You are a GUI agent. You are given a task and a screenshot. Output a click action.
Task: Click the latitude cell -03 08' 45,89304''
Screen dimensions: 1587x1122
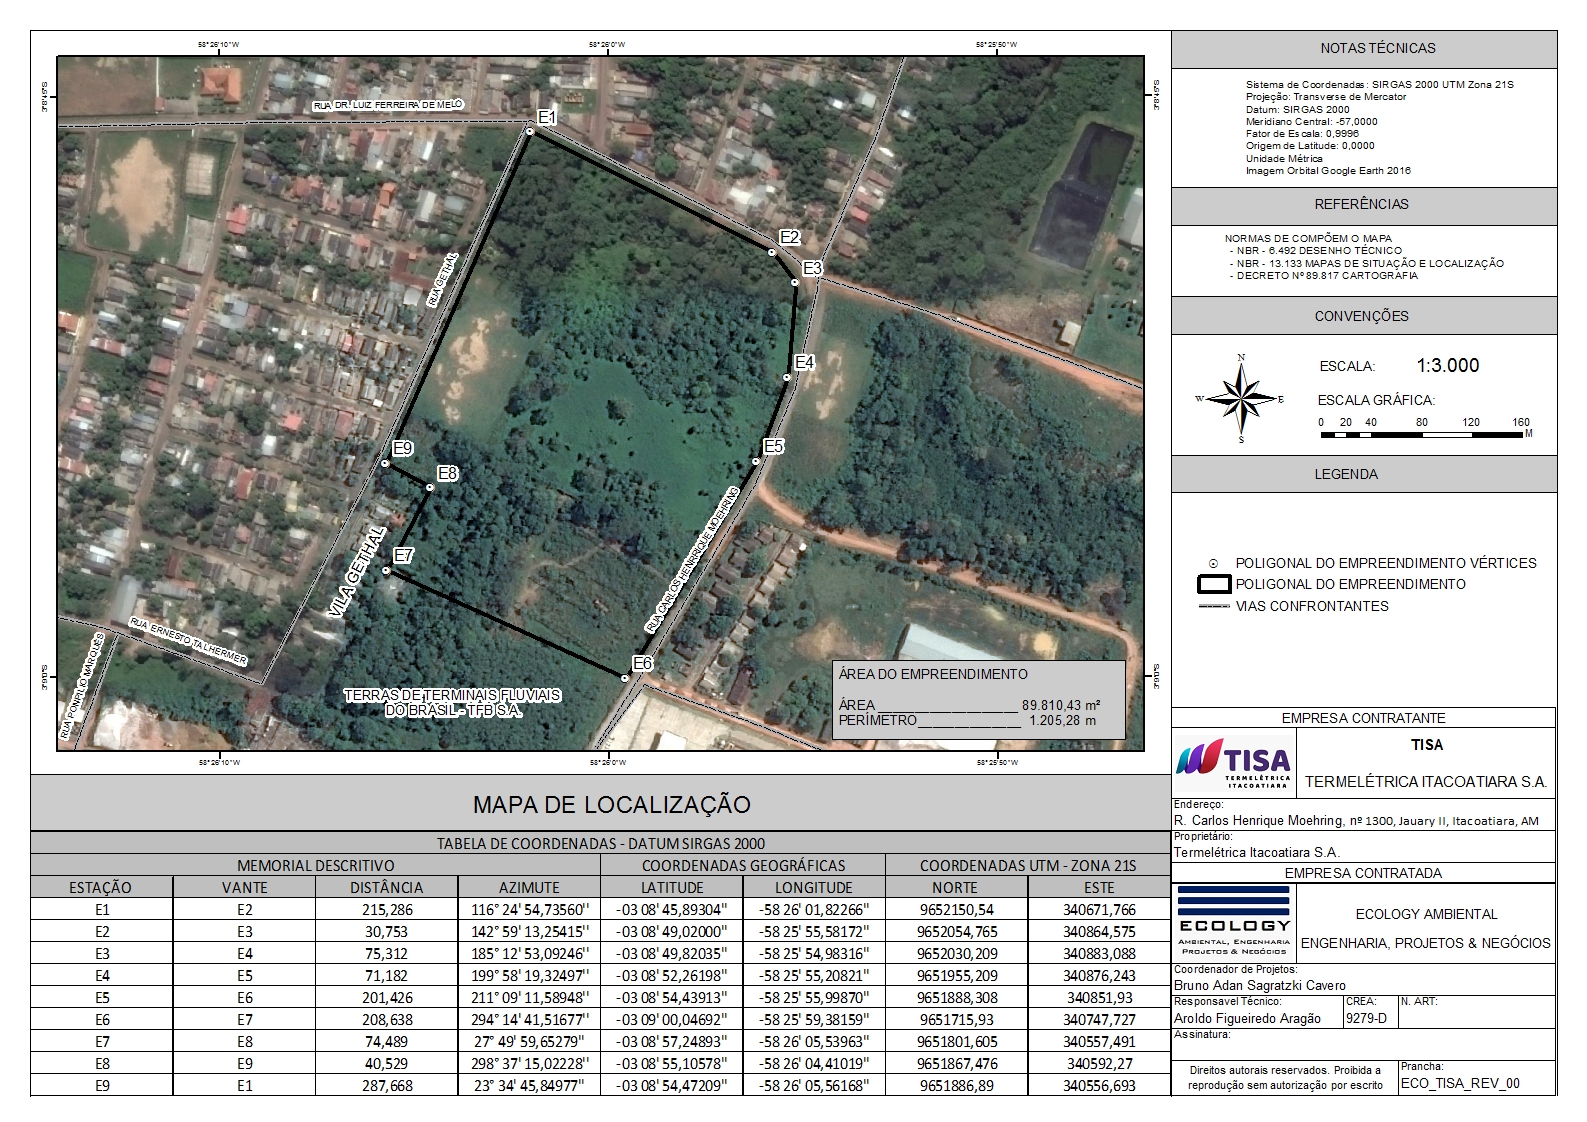tap(672, 909)
